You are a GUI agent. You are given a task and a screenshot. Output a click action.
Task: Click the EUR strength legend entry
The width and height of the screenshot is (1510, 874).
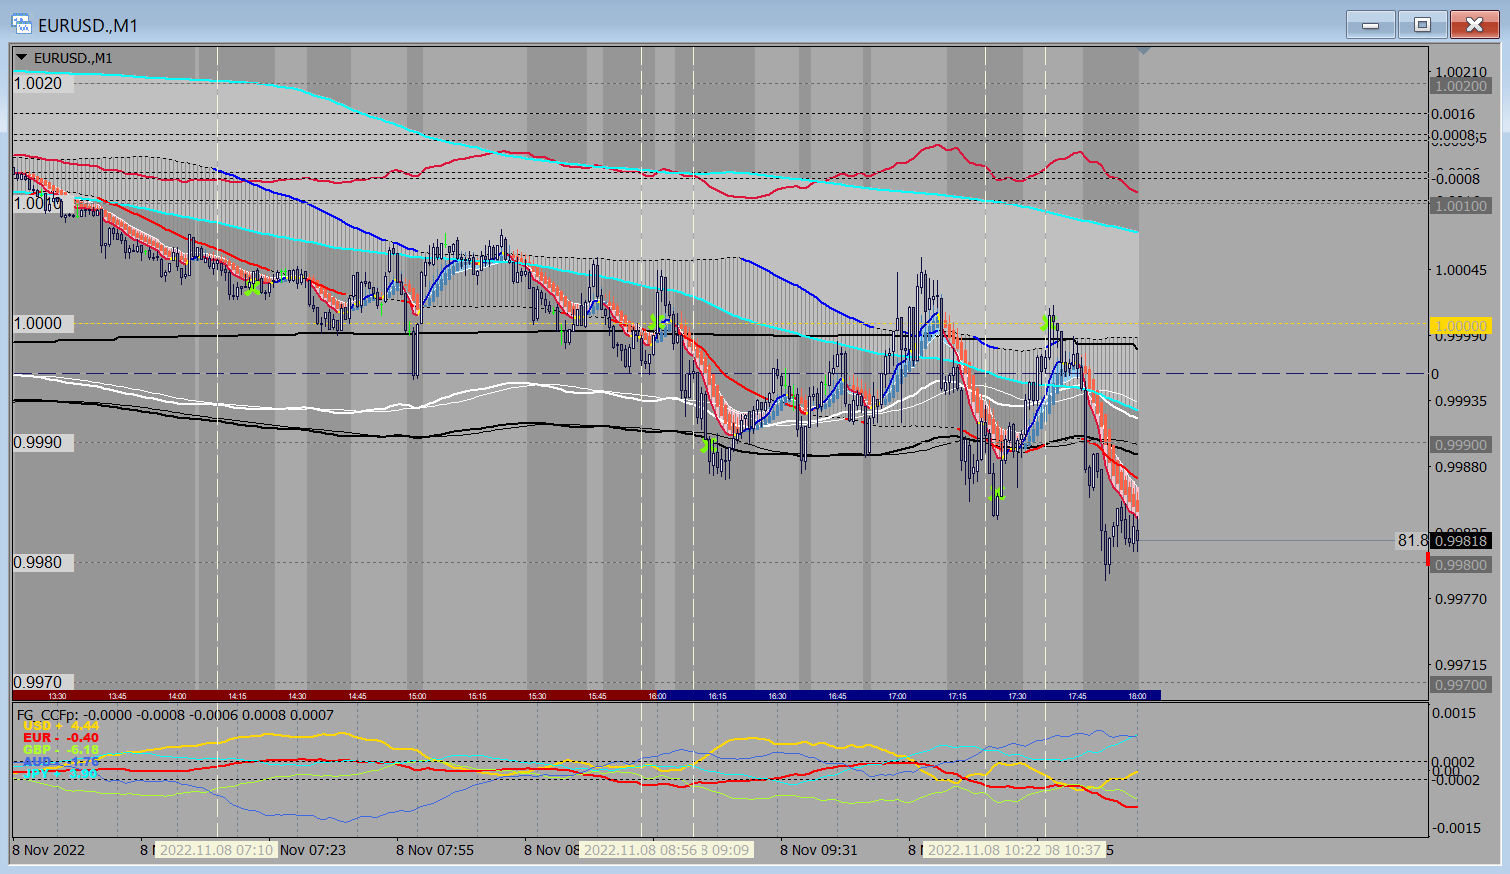pos(60,738)
